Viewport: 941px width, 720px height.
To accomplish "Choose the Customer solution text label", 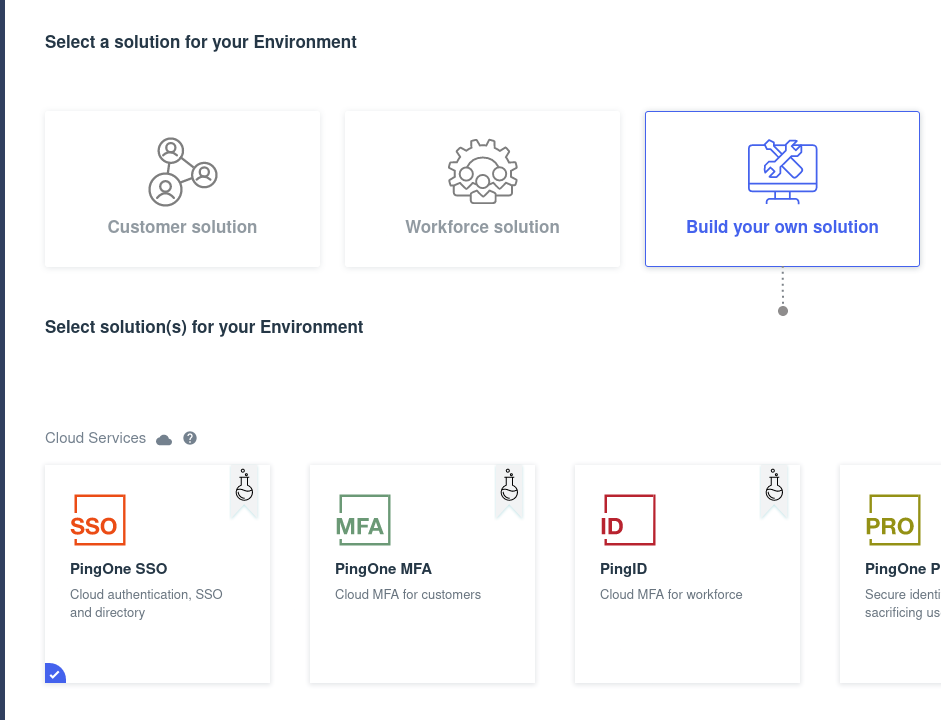I will pyautogui.click(x=182, y=227).
